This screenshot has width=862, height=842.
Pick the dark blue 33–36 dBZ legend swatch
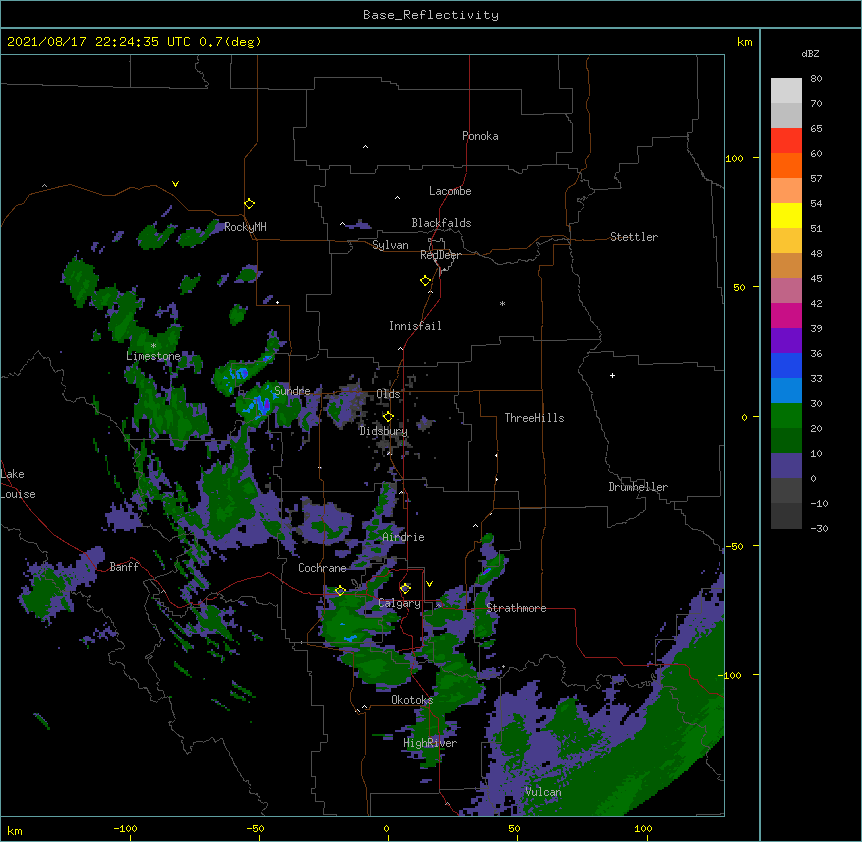786,365
